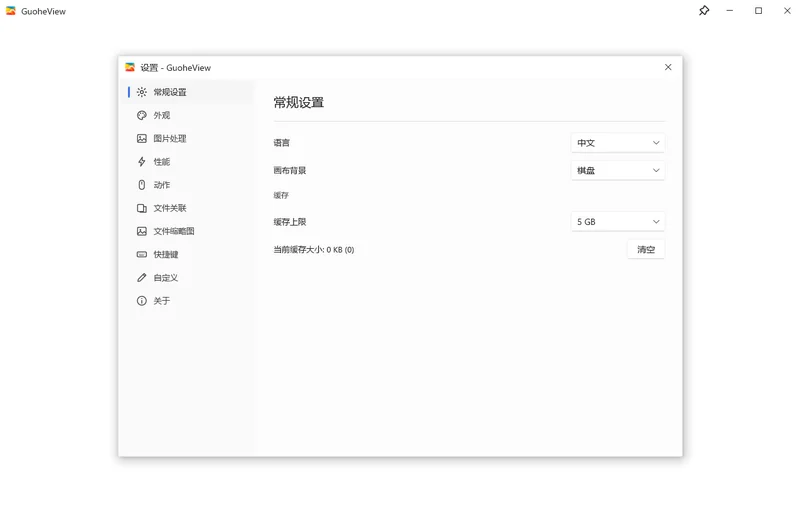Click the 缓存 section label
The image size is (800, 510).
[281, 195]
